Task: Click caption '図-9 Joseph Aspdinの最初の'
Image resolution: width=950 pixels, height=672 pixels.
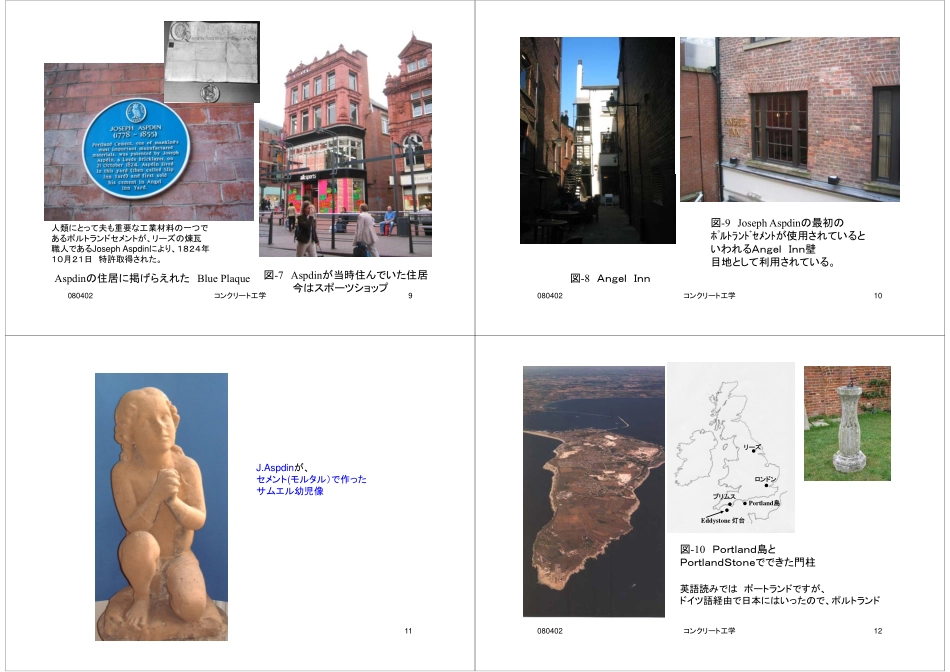Action: pos(777,223)
